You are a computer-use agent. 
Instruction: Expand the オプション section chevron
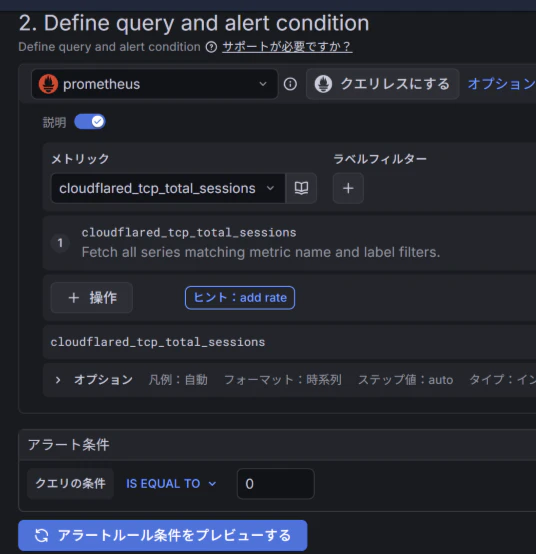58,380
